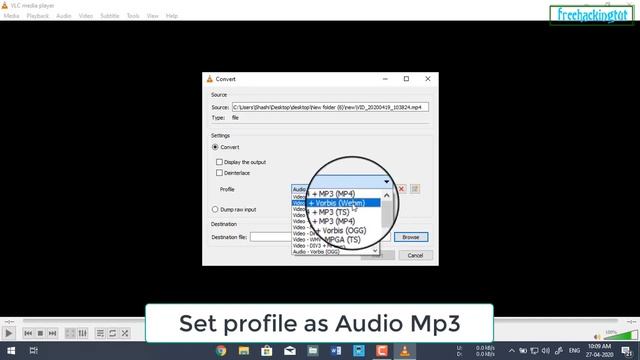This screenshot has height=360, width=640.
Task: Click the Source path field
Action: [x=330, y=107]
